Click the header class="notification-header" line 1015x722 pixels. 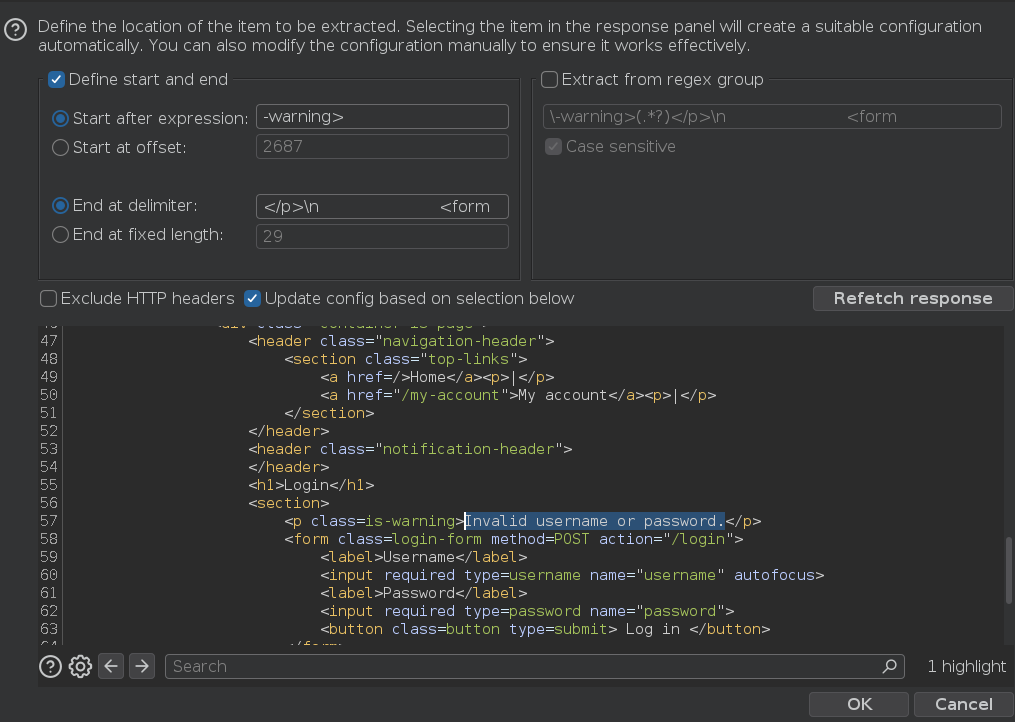[410, 449]
